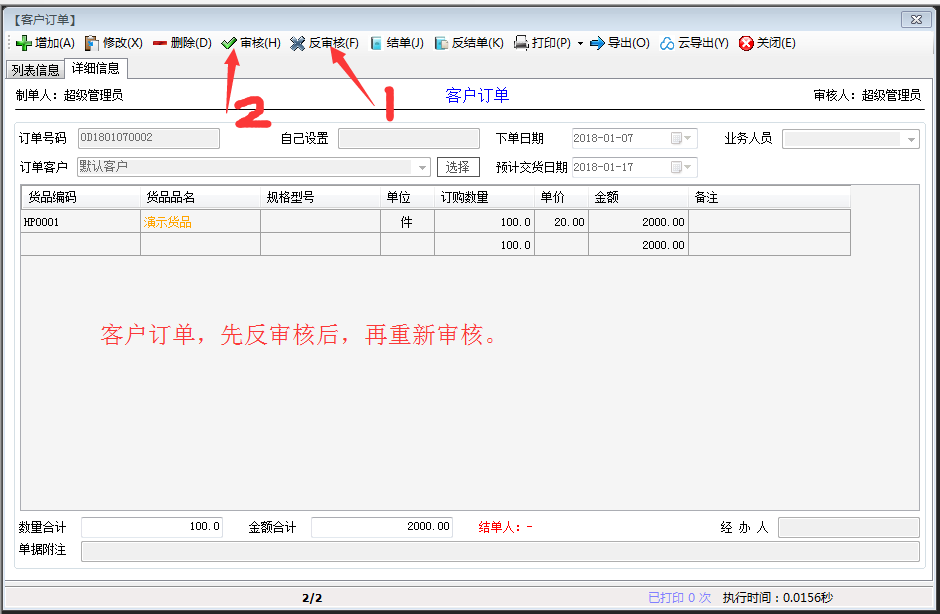
Task: Click the 云导出(Y) cloud export icon
Action: click(665, 43)
